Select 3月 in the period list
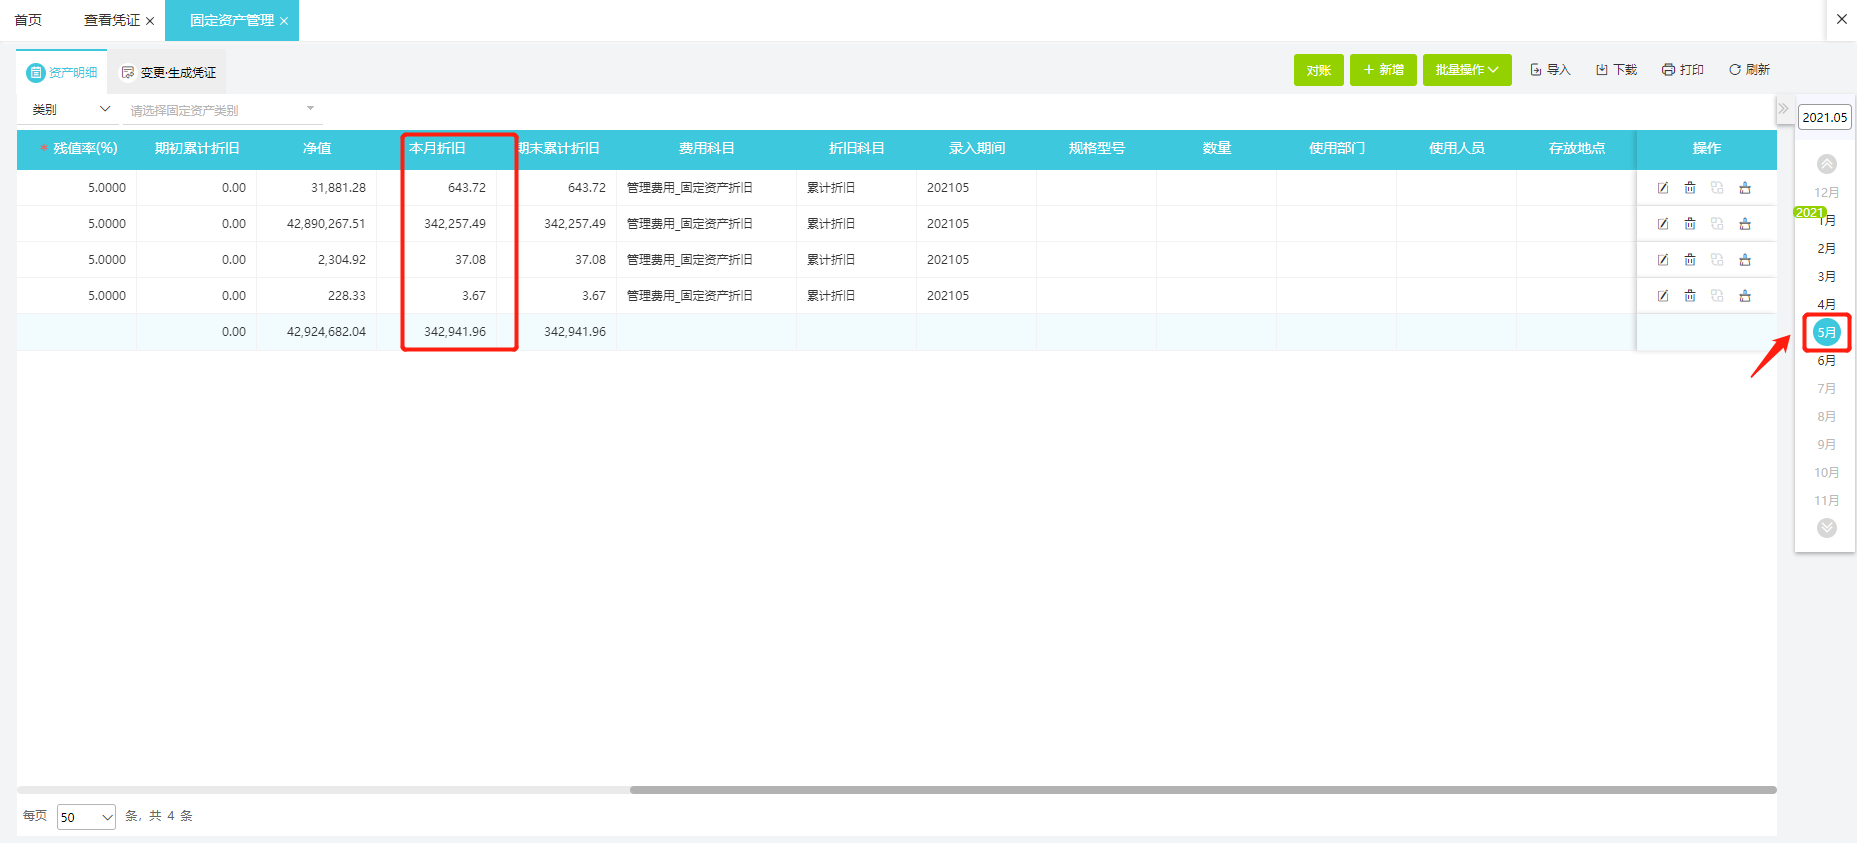The width and height of the screenshot is (1857, 843). [x=1827, y=277]
